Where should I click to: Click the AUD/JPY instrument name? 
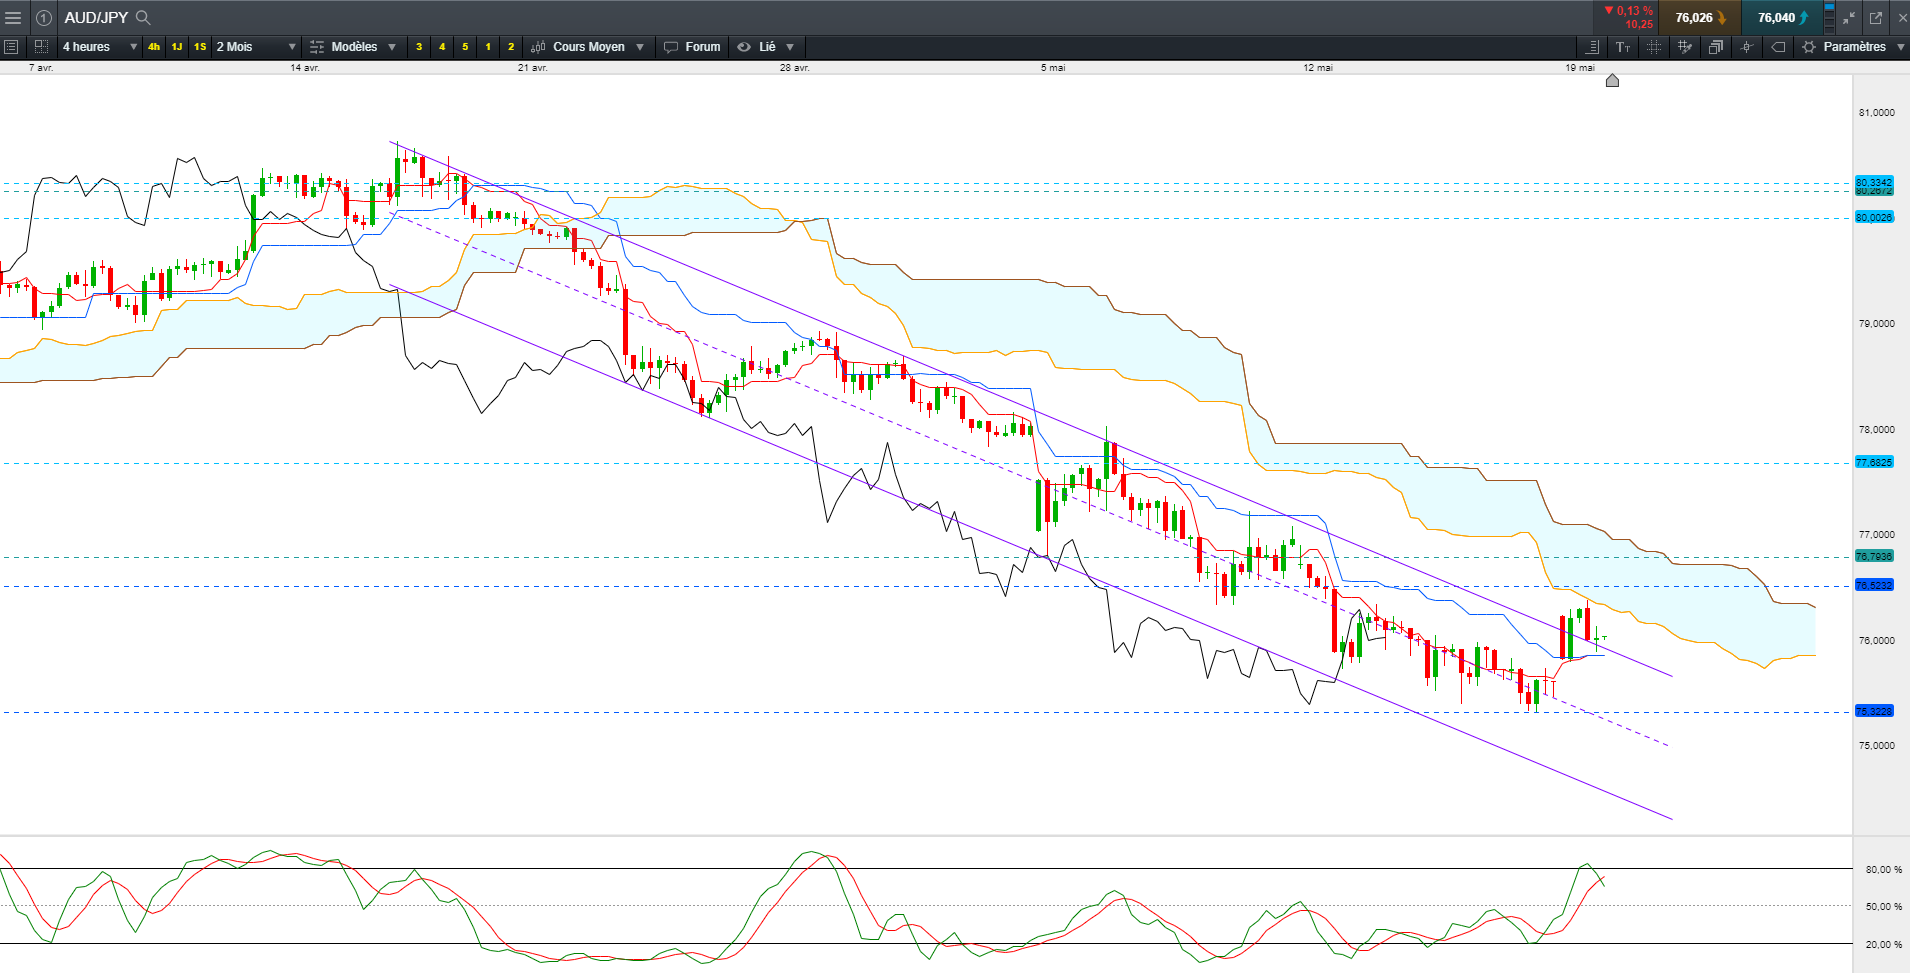[96, 18]
